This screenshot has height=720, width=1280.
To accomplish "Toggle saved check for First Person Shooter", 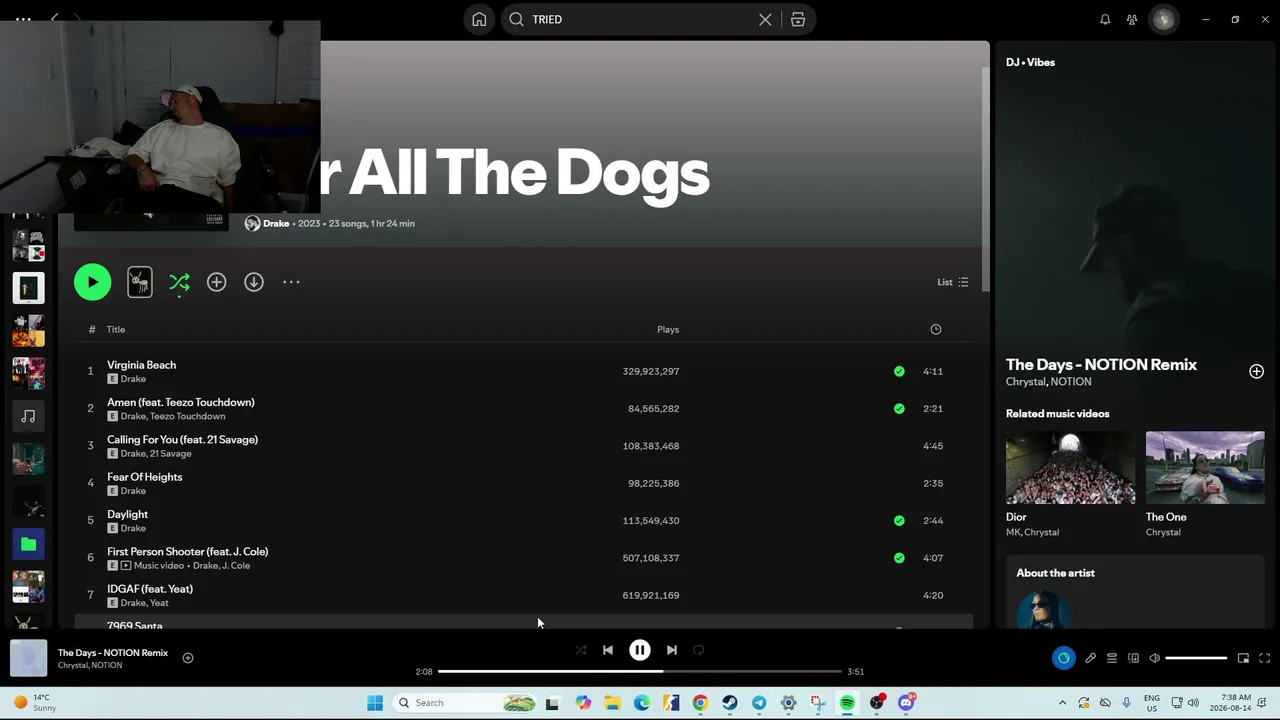I will pyautogui.click(x=899, y=558).
